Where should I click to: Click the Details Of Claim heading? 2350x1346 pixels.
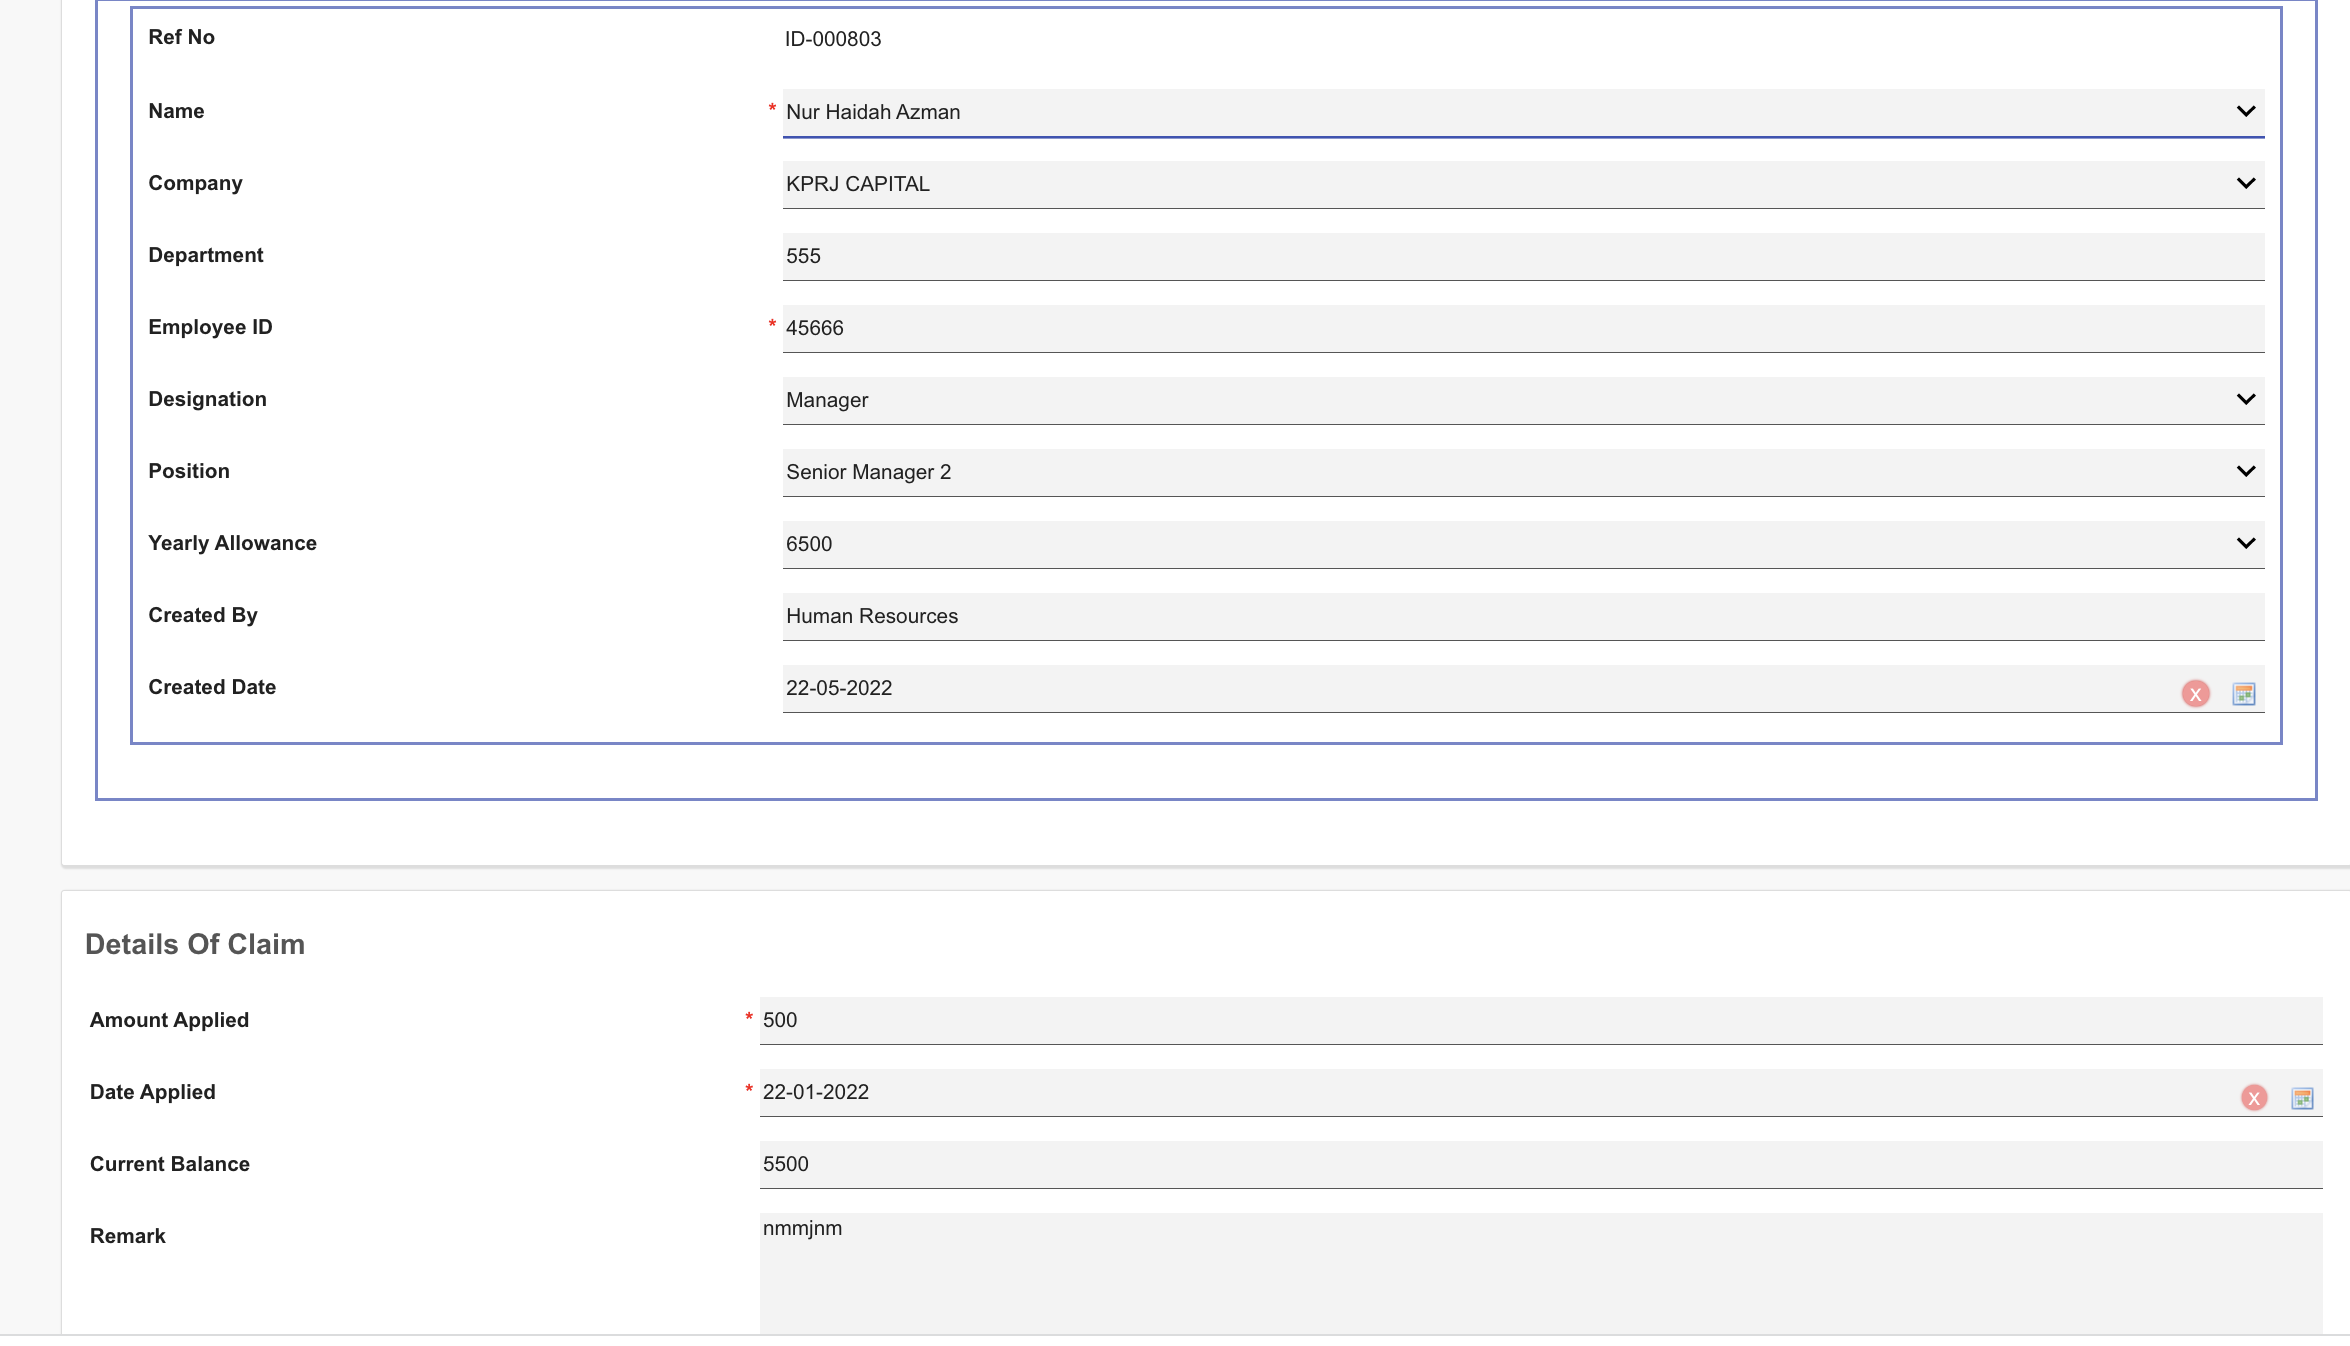[x=195, y=944]
